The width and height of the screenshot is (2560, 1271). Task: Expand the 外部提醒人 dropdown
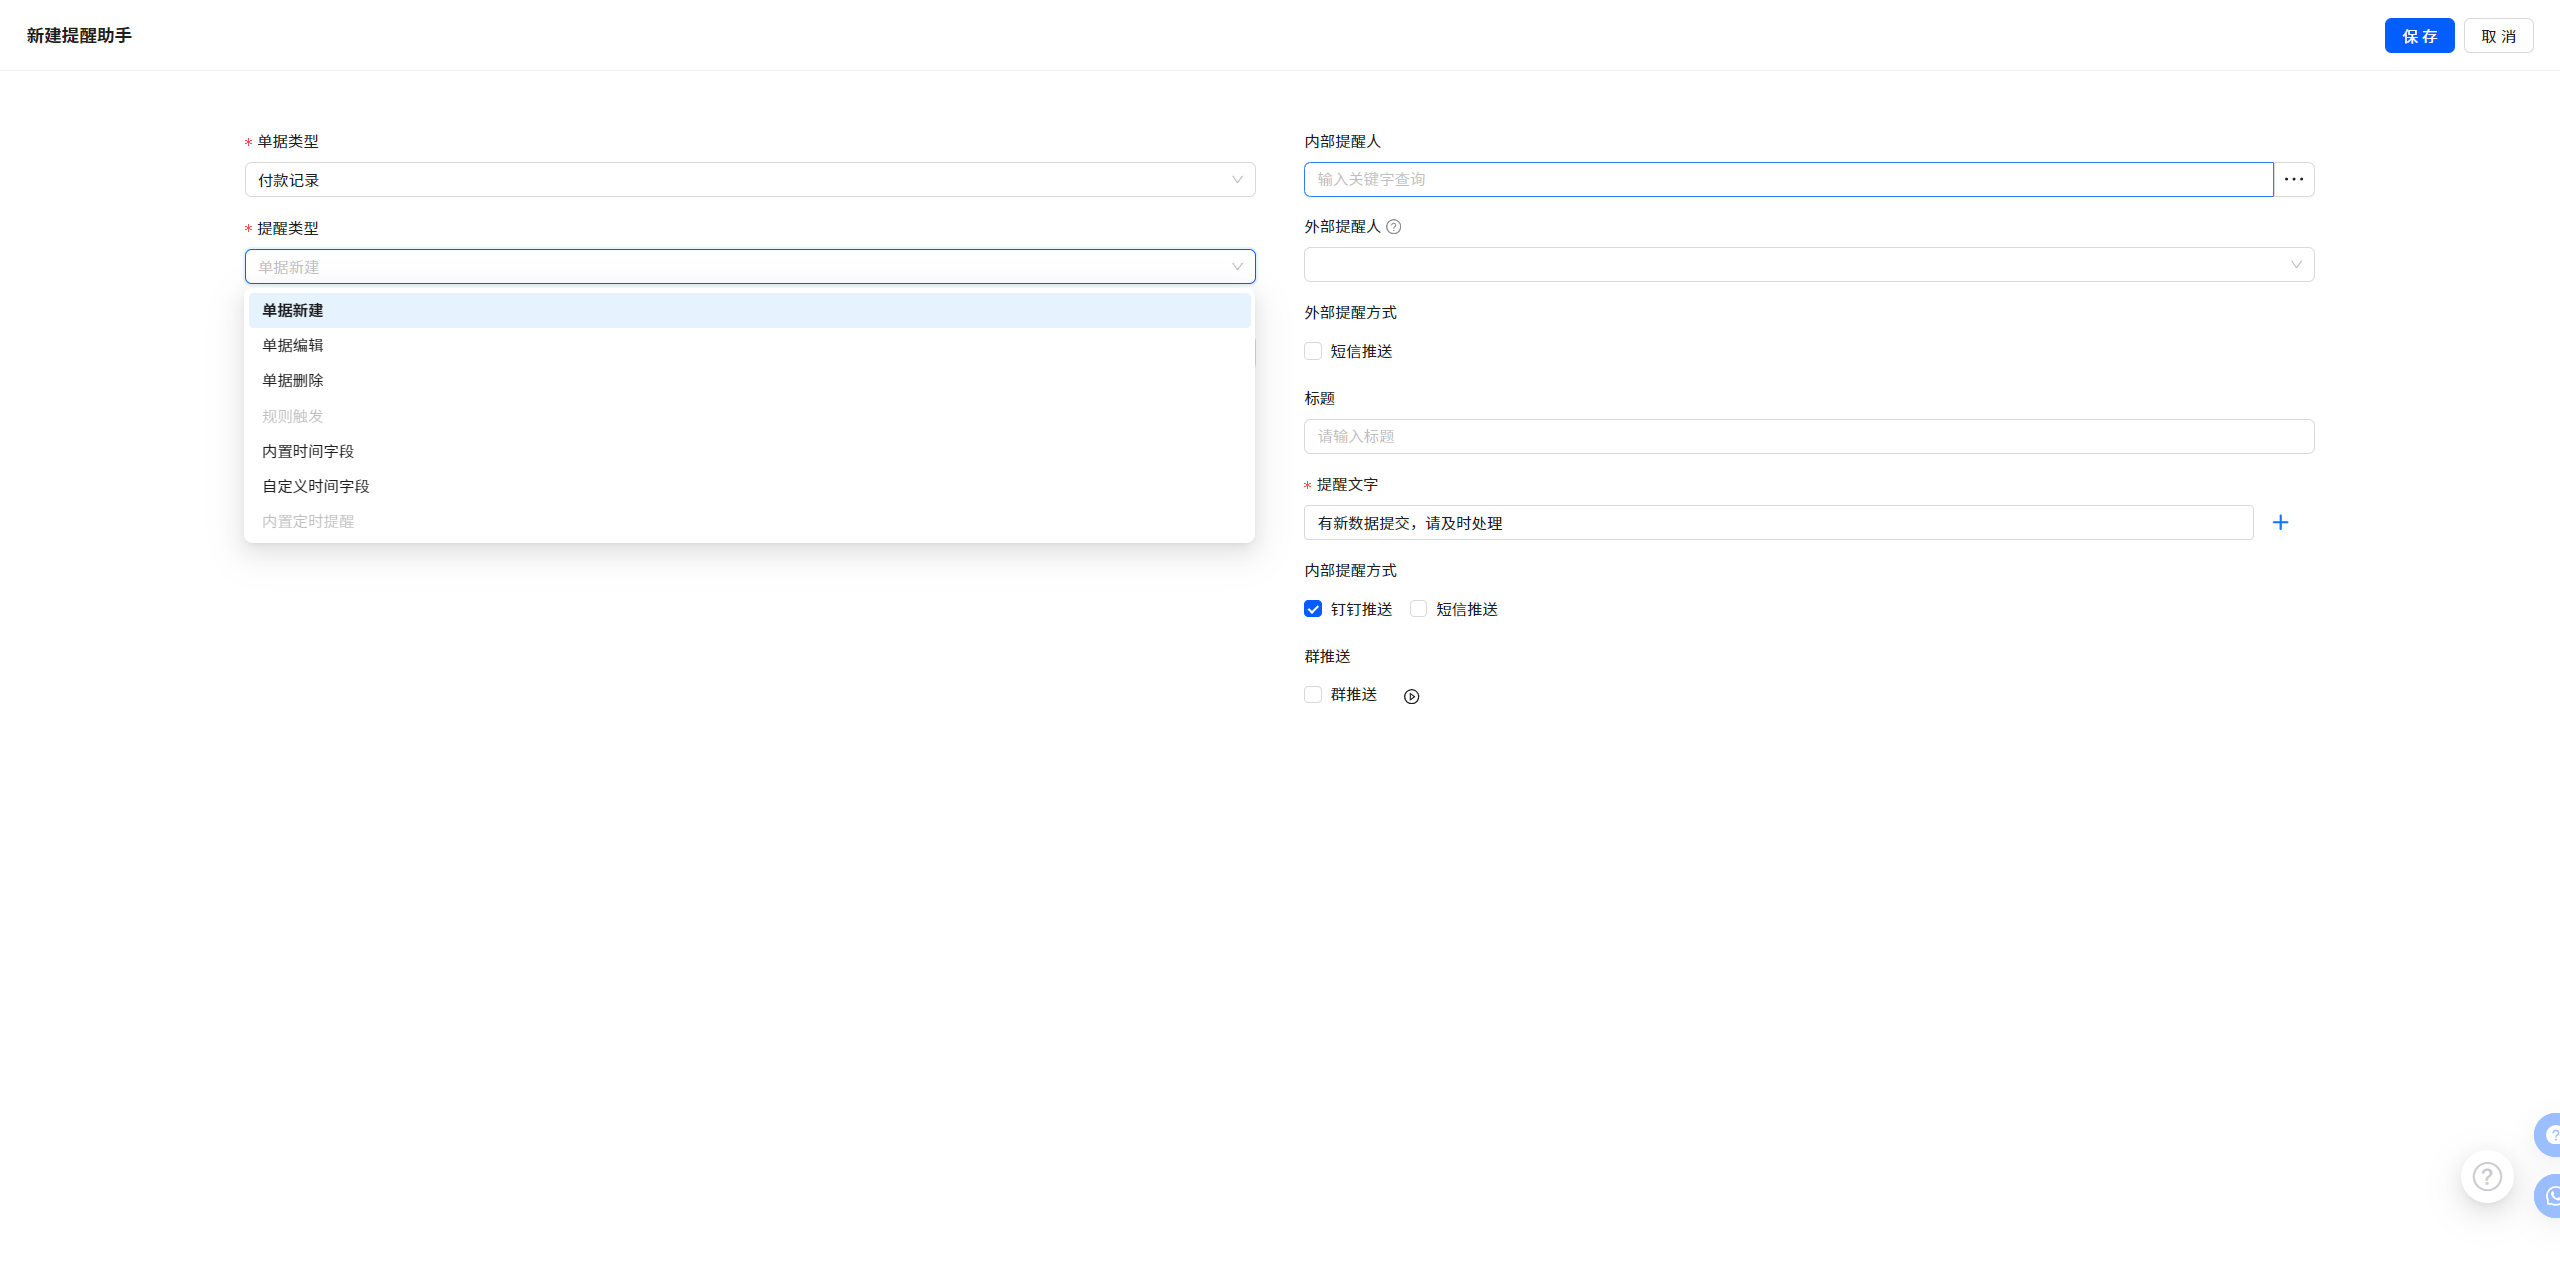click(x=1808, y=265)
